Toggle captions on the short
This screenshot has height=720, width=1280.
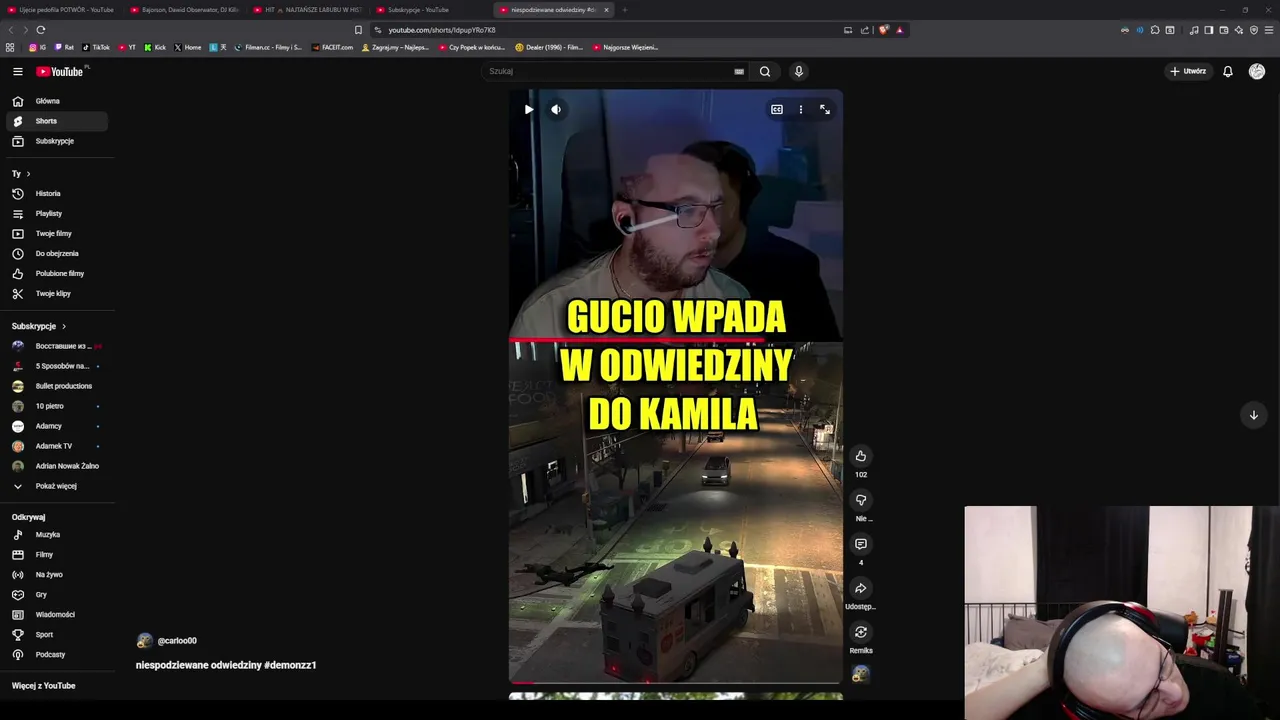pyautogui.click(x=777, y=109)
